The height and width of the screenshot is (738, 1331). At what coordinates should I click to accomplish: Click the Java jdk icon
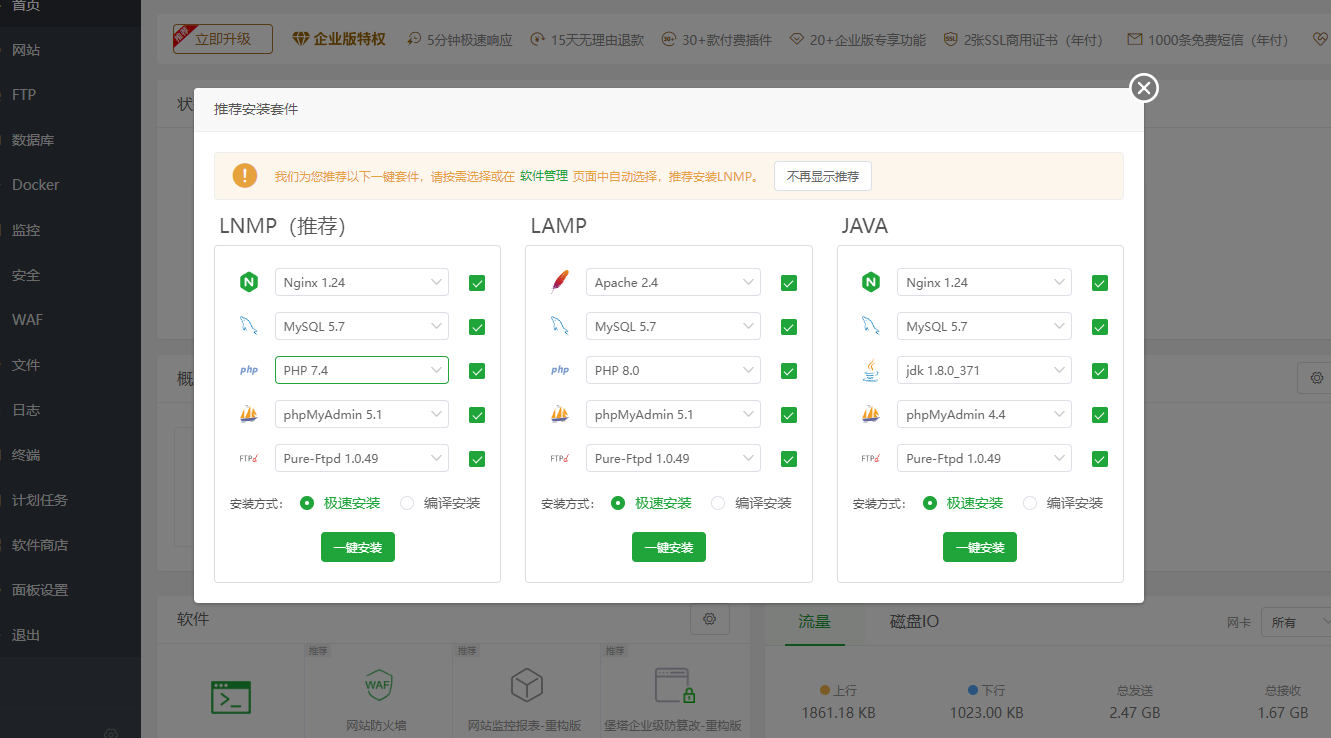(x=871, y=371)
